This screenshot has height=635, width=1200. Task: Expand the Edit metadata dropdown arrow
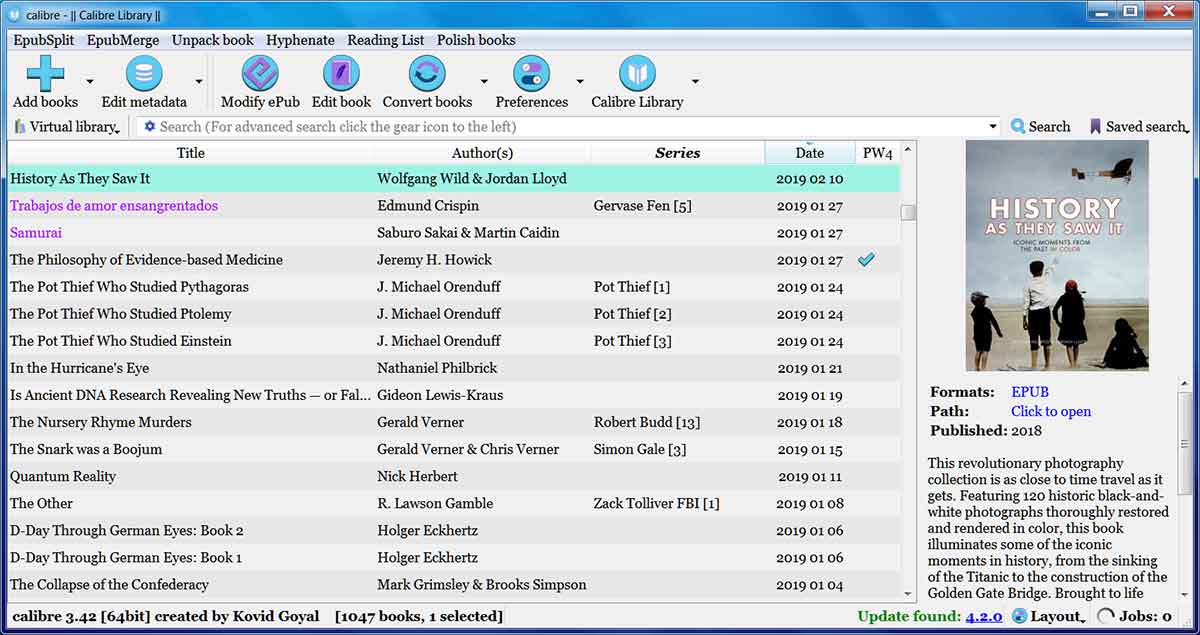[x=199, y=81]
